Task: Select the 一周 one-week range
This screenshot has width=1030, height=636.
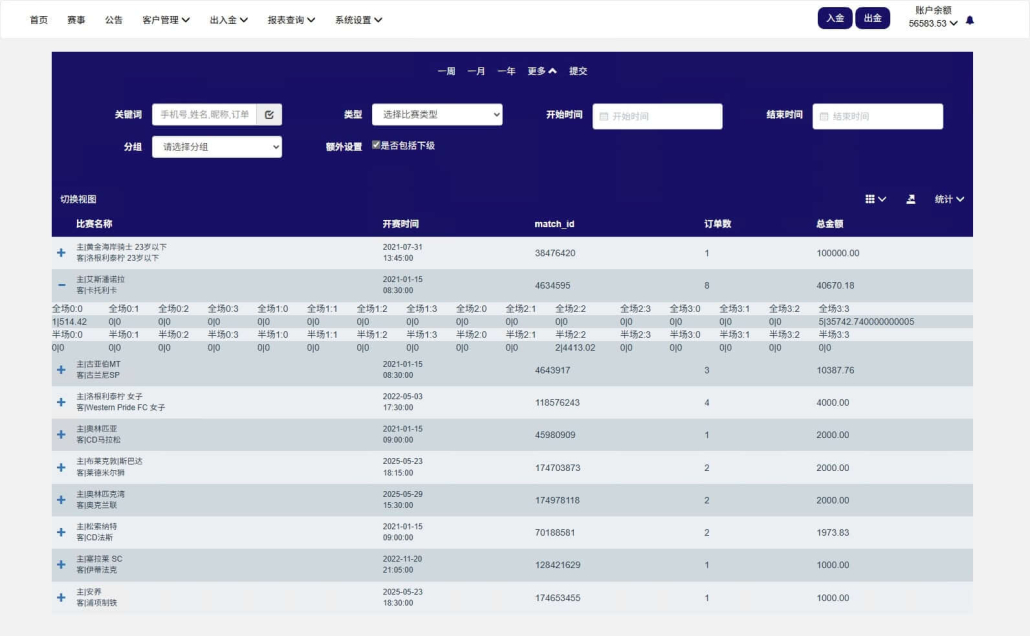Action: click(446, 71)
